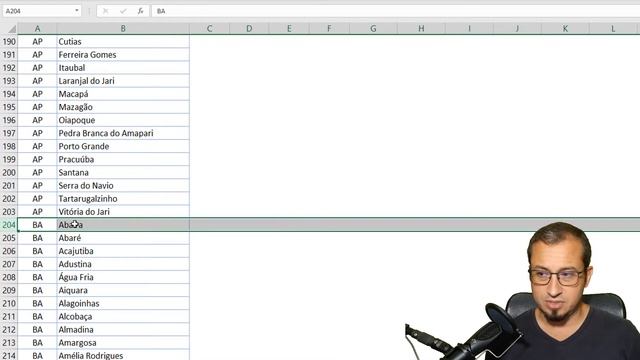Click AP cell in row 203

coord(37,211)
